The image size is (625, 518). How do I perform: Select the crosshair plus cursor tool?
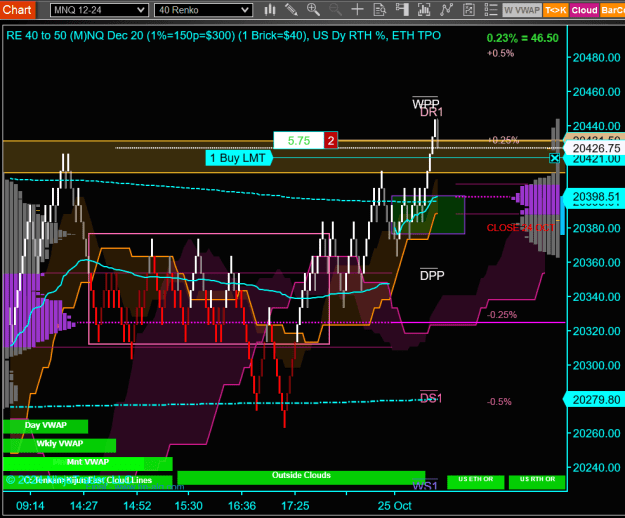pos(358,10)
